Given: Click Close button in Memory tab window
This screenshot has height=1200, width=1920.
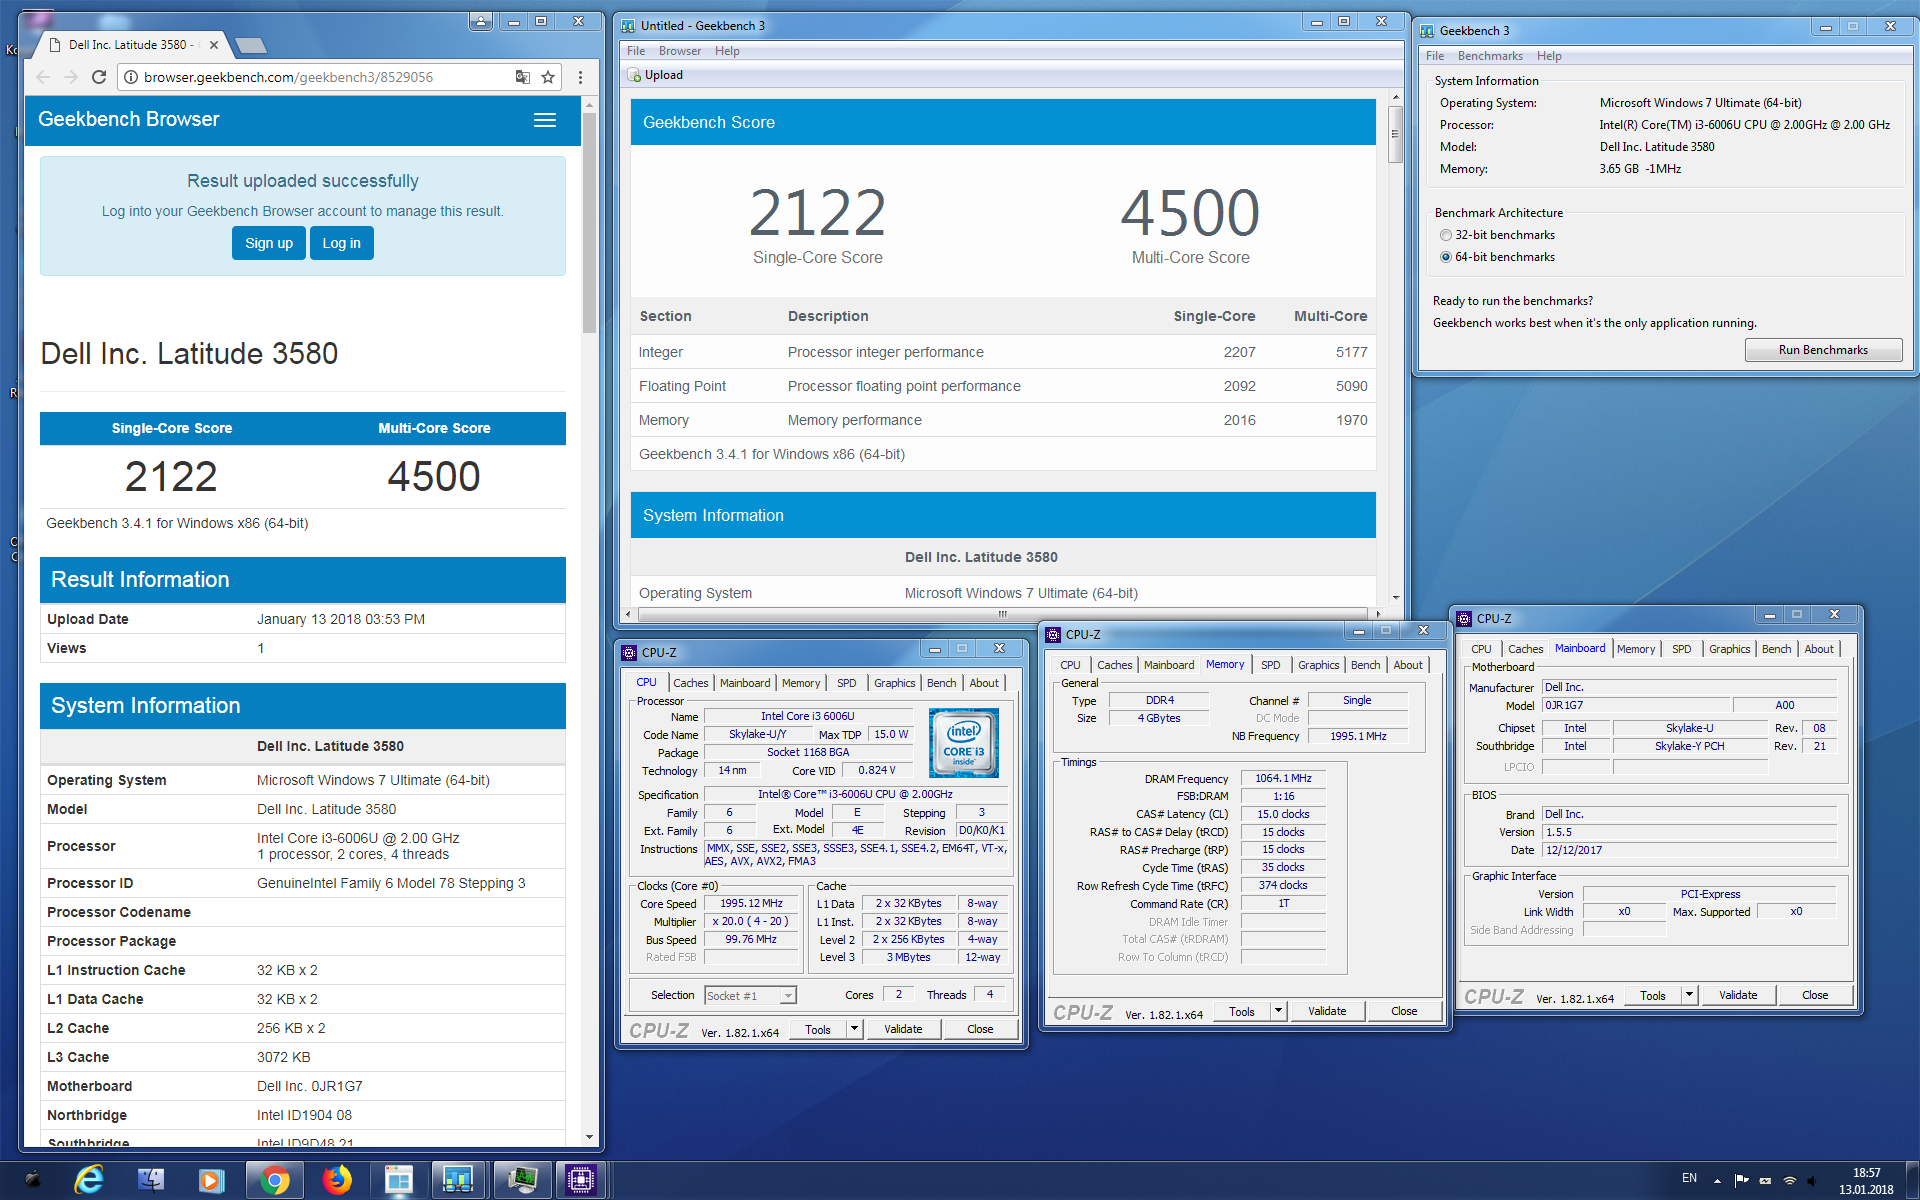Looking at the screenshot, I should point(1404,1011).
